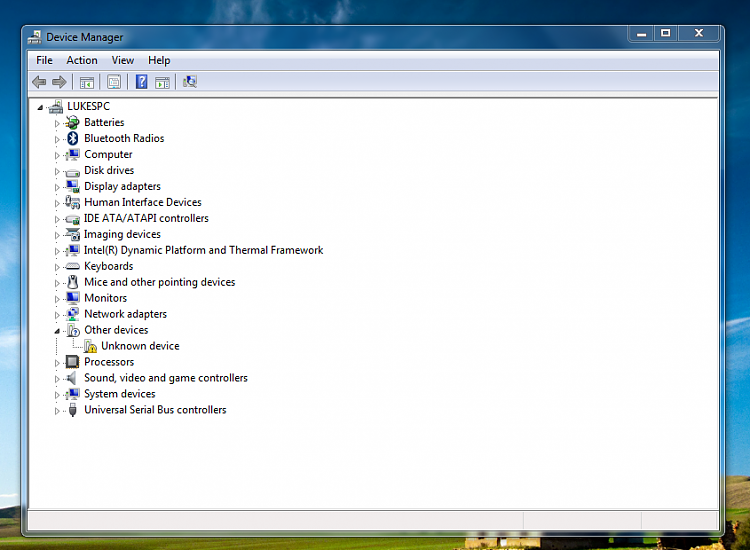Minimize the Device Manager window

tap(641, 33)
